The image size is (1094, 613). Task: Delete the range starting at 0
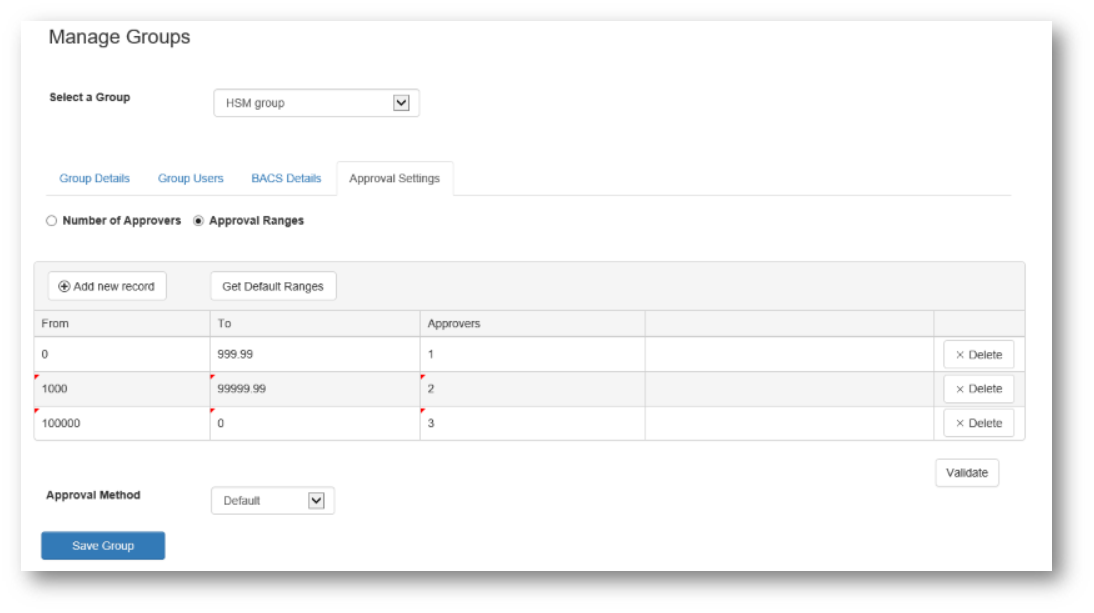point(978,354)
